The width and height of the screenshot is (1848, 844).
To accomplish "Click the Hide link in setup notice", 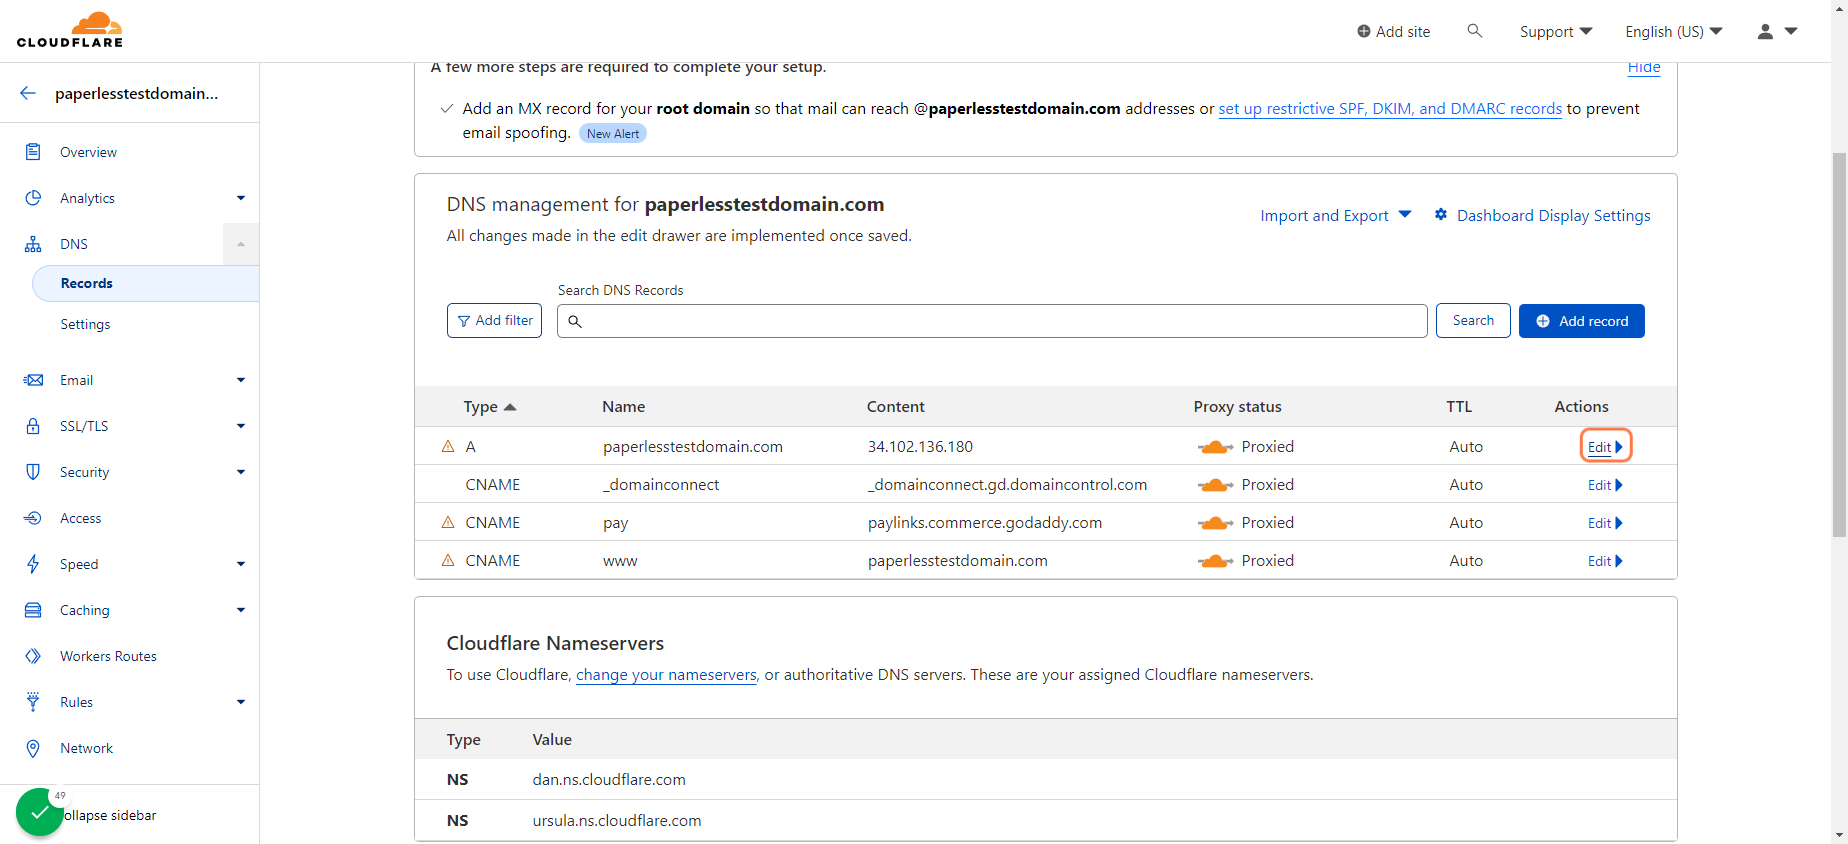I will click(1644, 67).
